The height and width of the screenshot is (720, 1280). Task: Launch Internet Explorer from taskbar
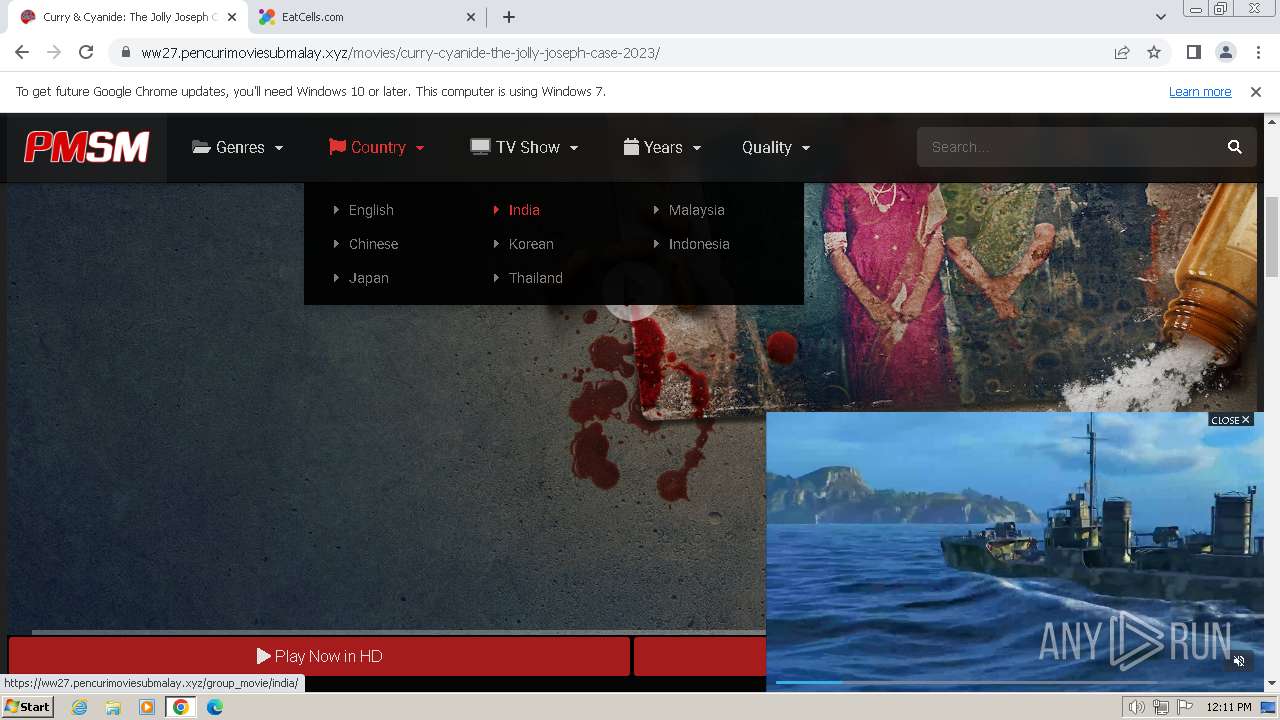79,707
